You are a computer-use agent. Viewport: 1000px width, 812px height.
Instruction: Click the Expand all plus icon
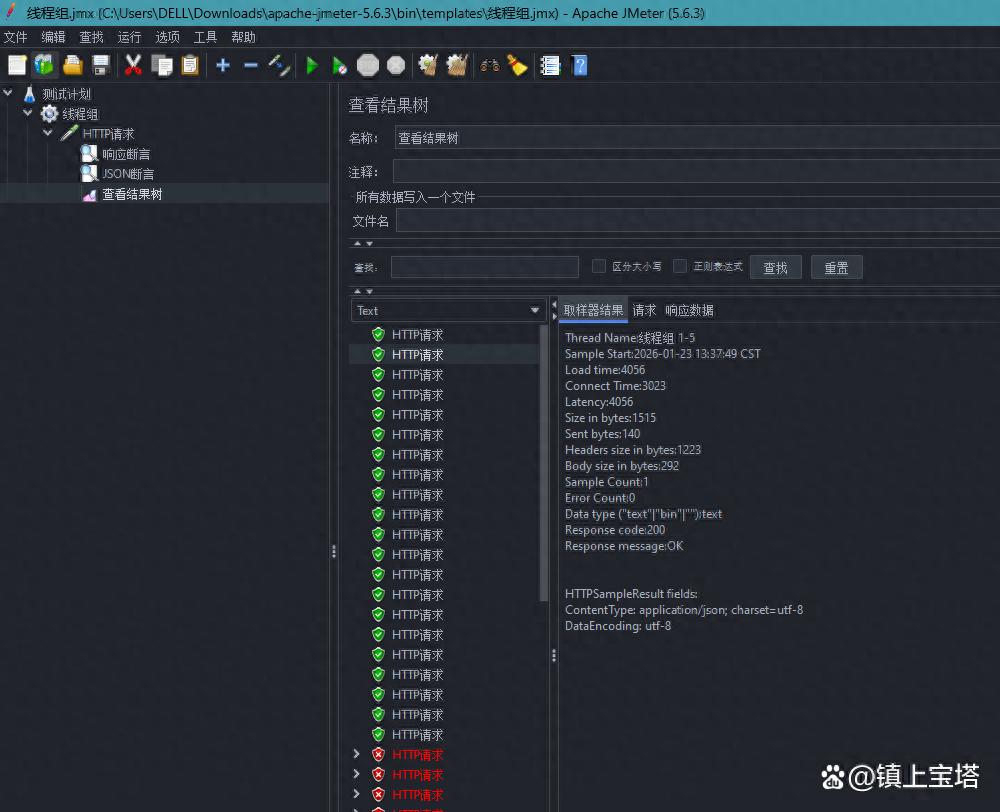[x=223, y=65]
